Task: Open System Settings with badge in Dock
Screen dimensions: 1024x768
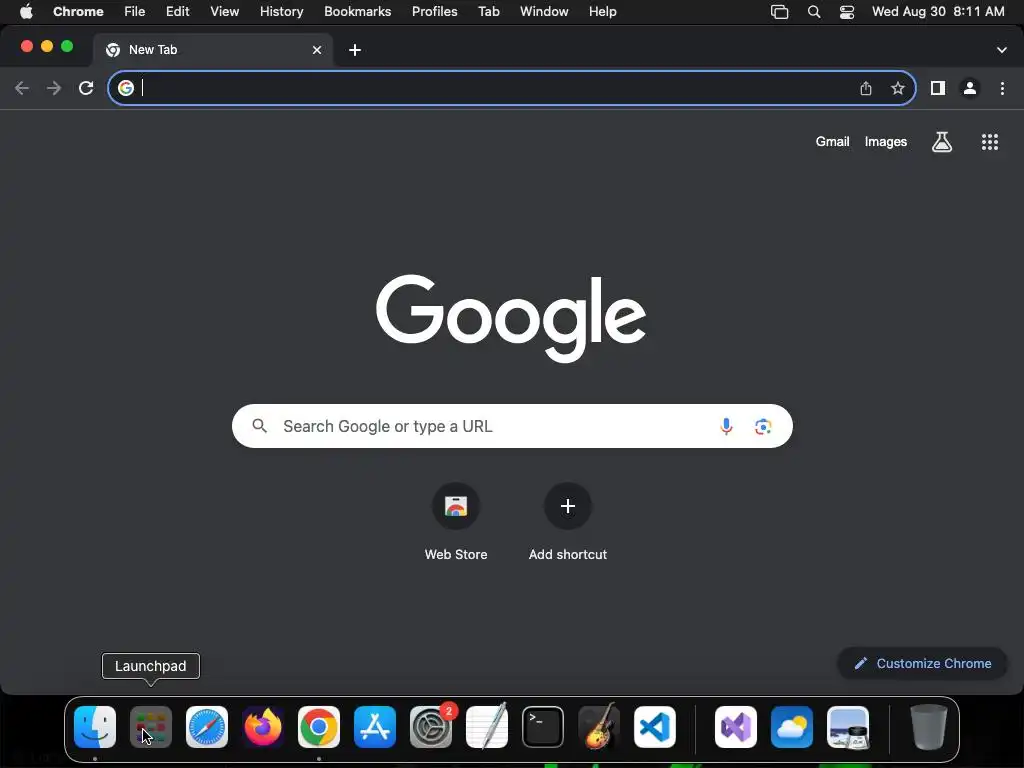Action: click(x=431, y=727)
